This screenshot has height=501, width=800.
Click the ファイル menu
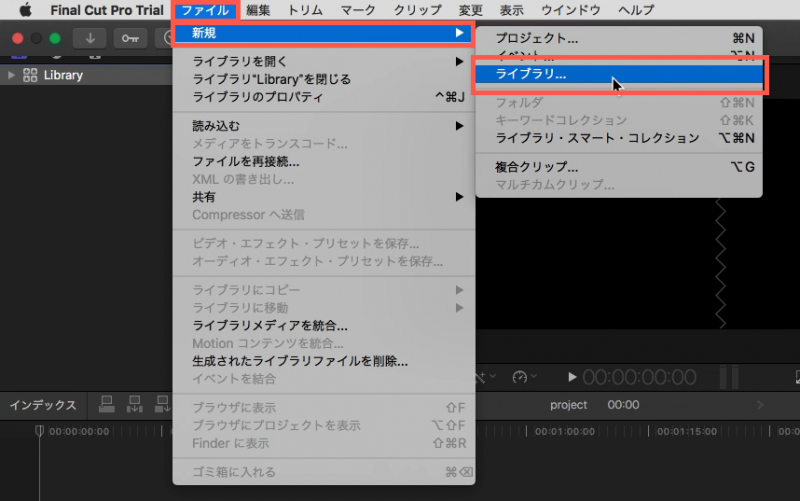[x=205, y=10]
